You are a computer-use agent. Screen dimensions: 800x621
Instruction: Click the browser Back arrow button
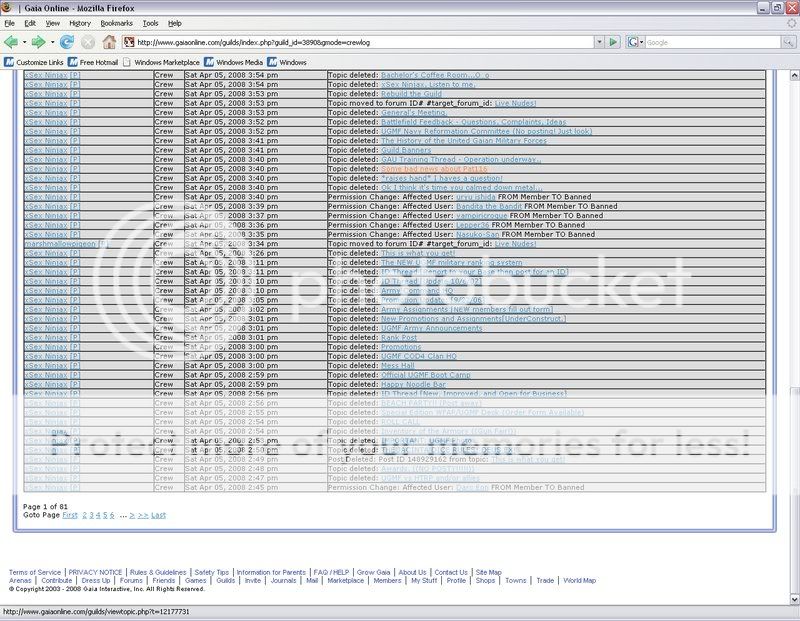(11, 42)
